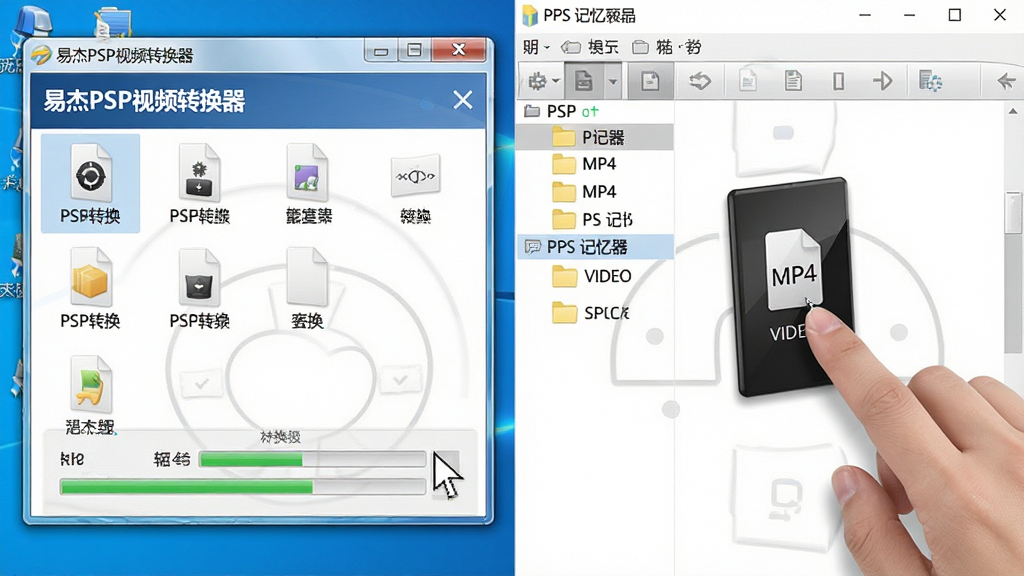
Task: Select the highlighted PSP转换 circular-arrows icon
Action: [x=90, y=184]
